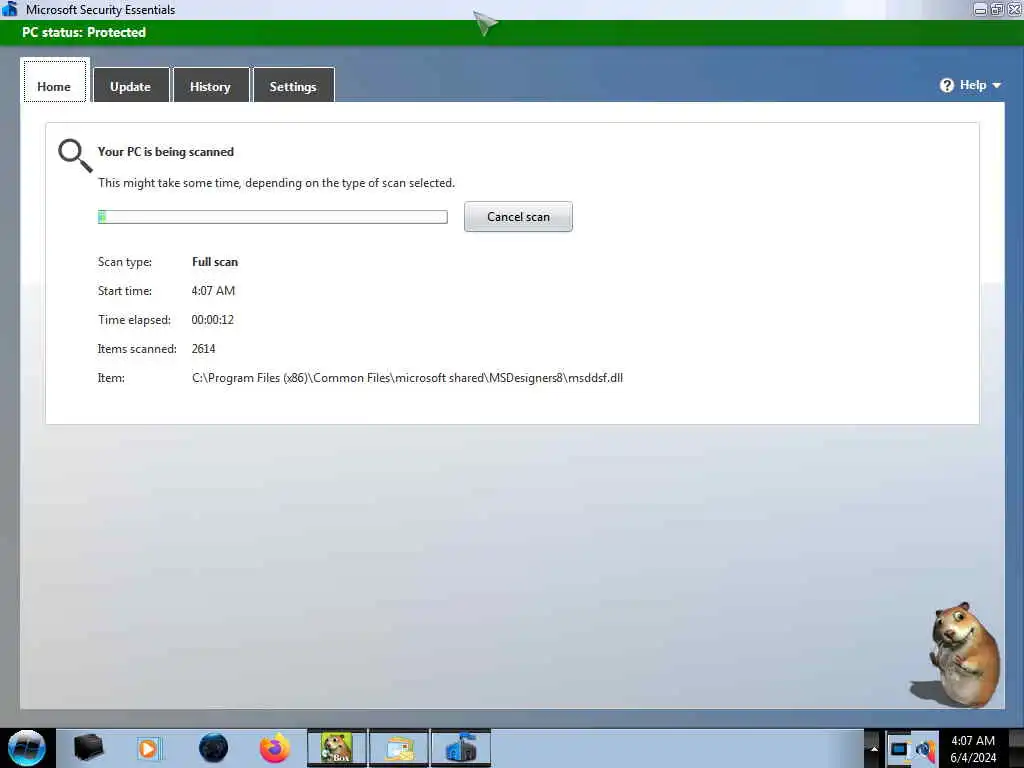This screenshot has height=768, width=1024.
Task: Open the Settings tab
Action: (293, 86)
